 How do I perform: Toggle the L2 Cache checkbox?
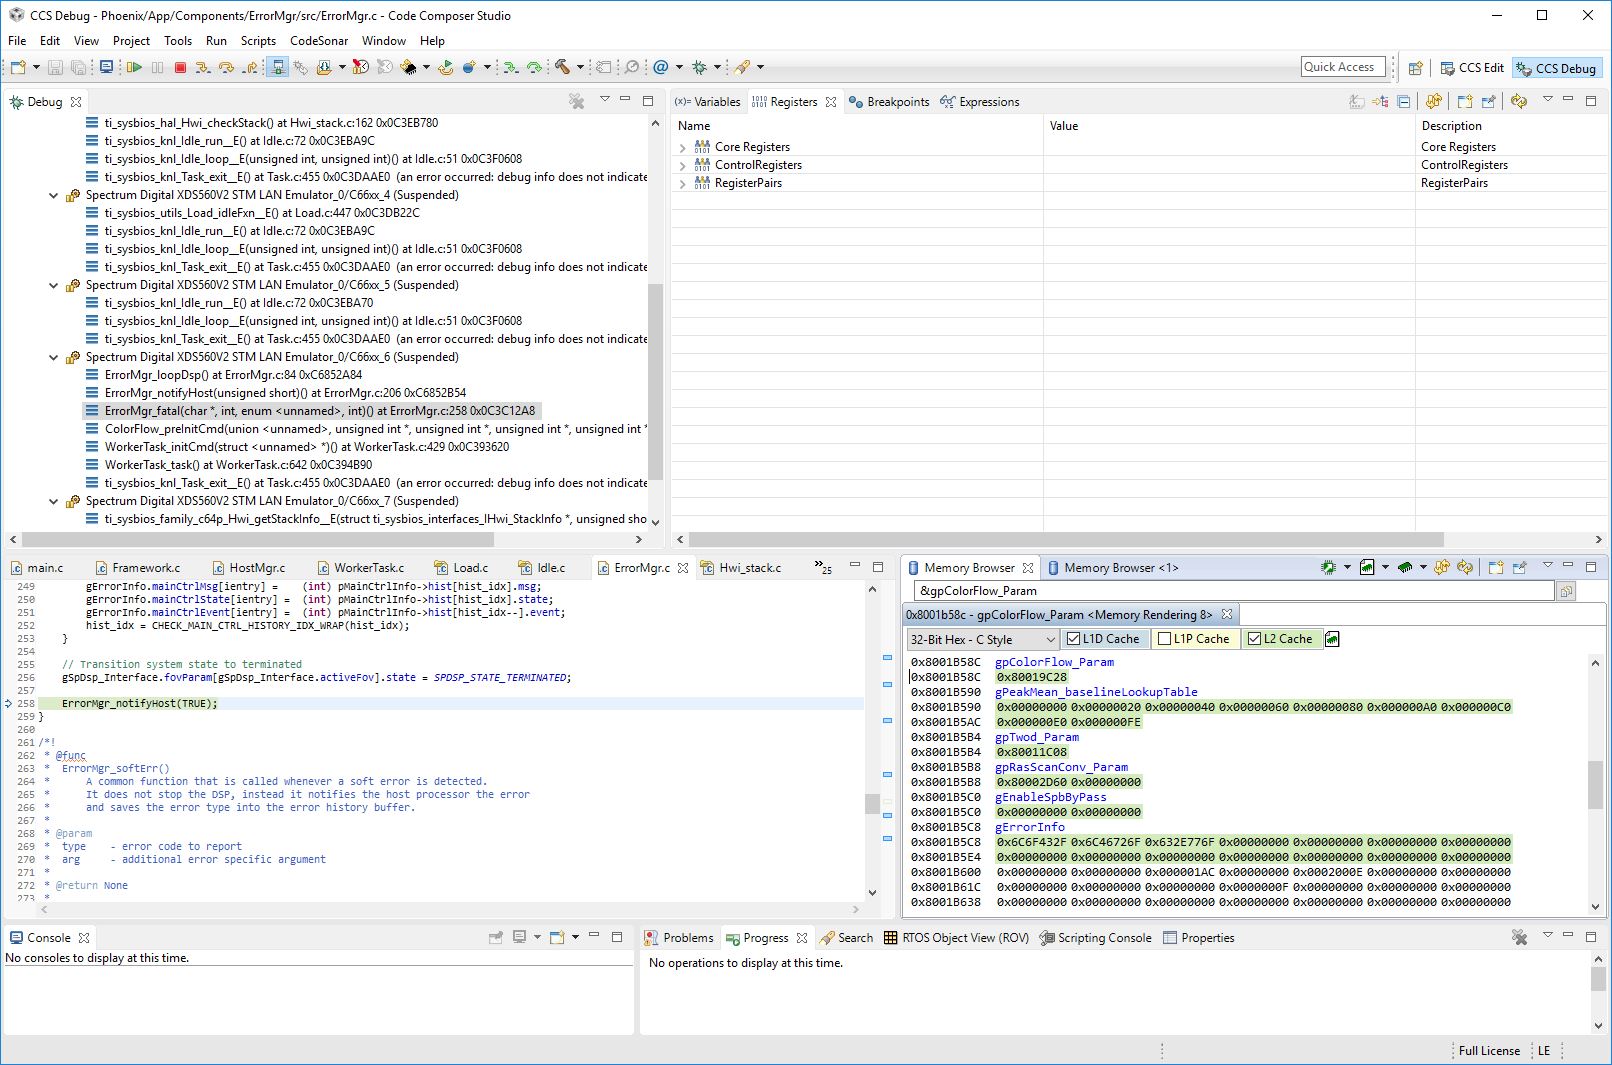1254,639
